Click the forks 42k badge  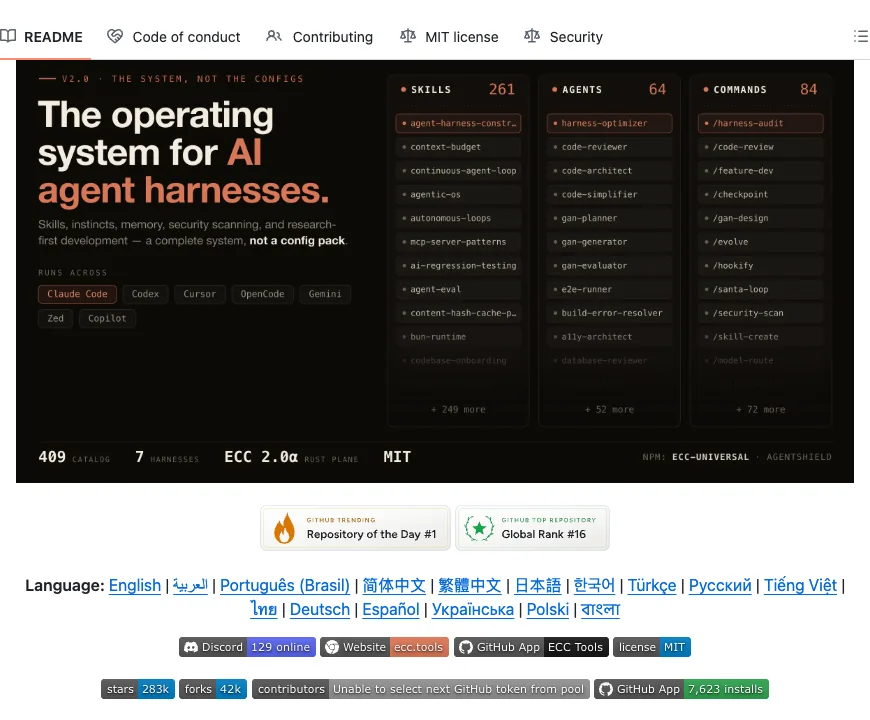pos(213,689)
